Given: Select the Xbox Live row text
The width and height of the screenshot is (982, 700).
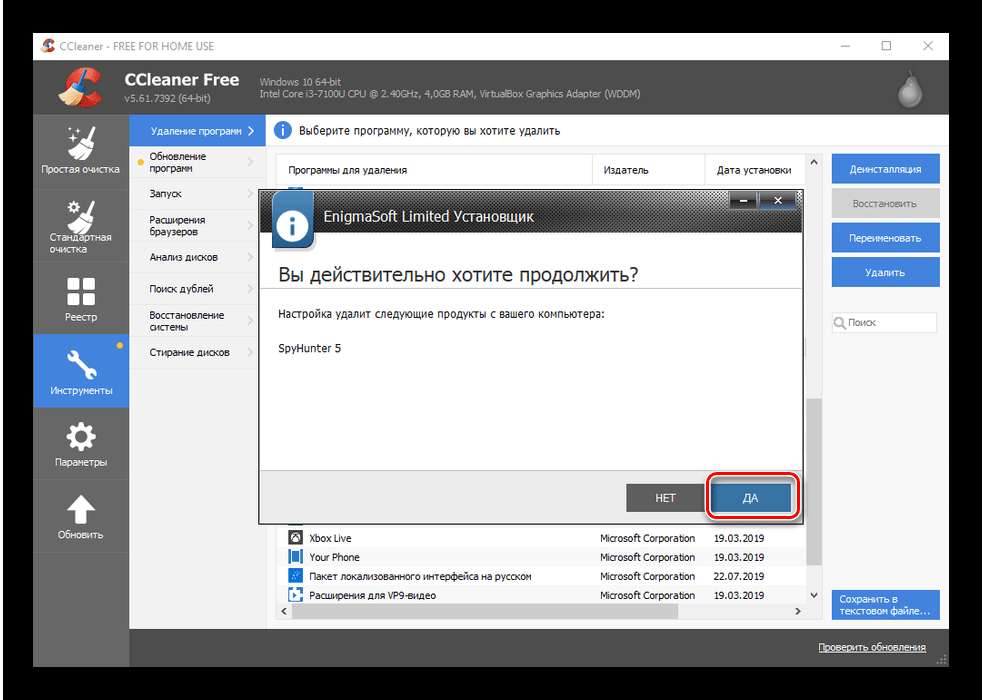Looking at the screenshot, I should 330,538.
